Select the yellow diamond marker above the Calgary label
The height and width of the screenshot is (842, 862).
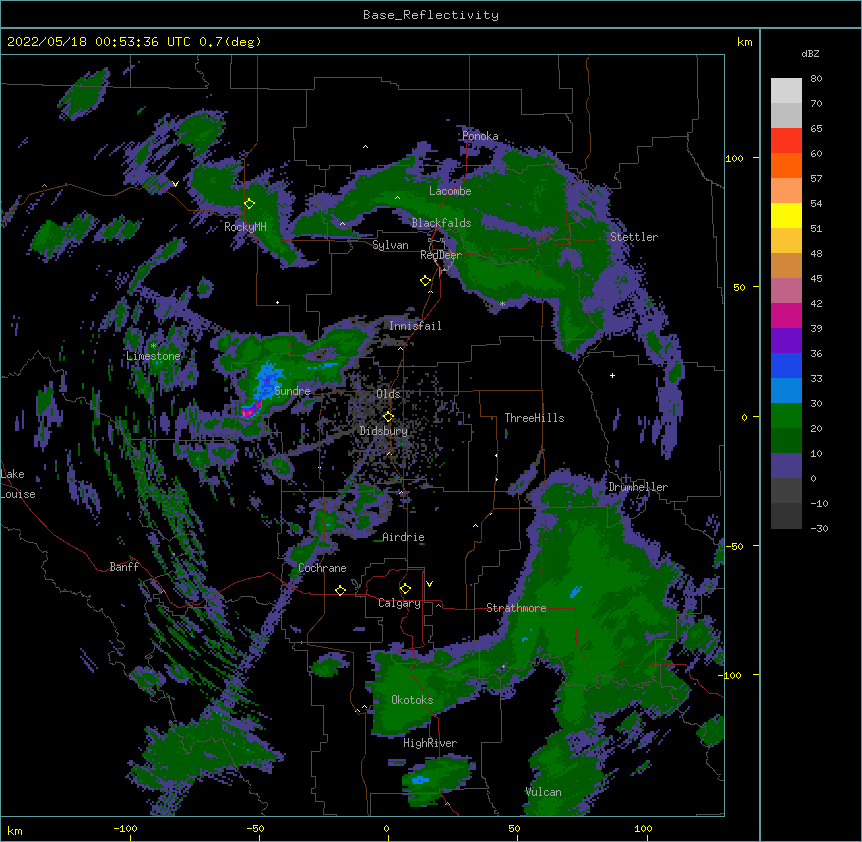[405, 589]
